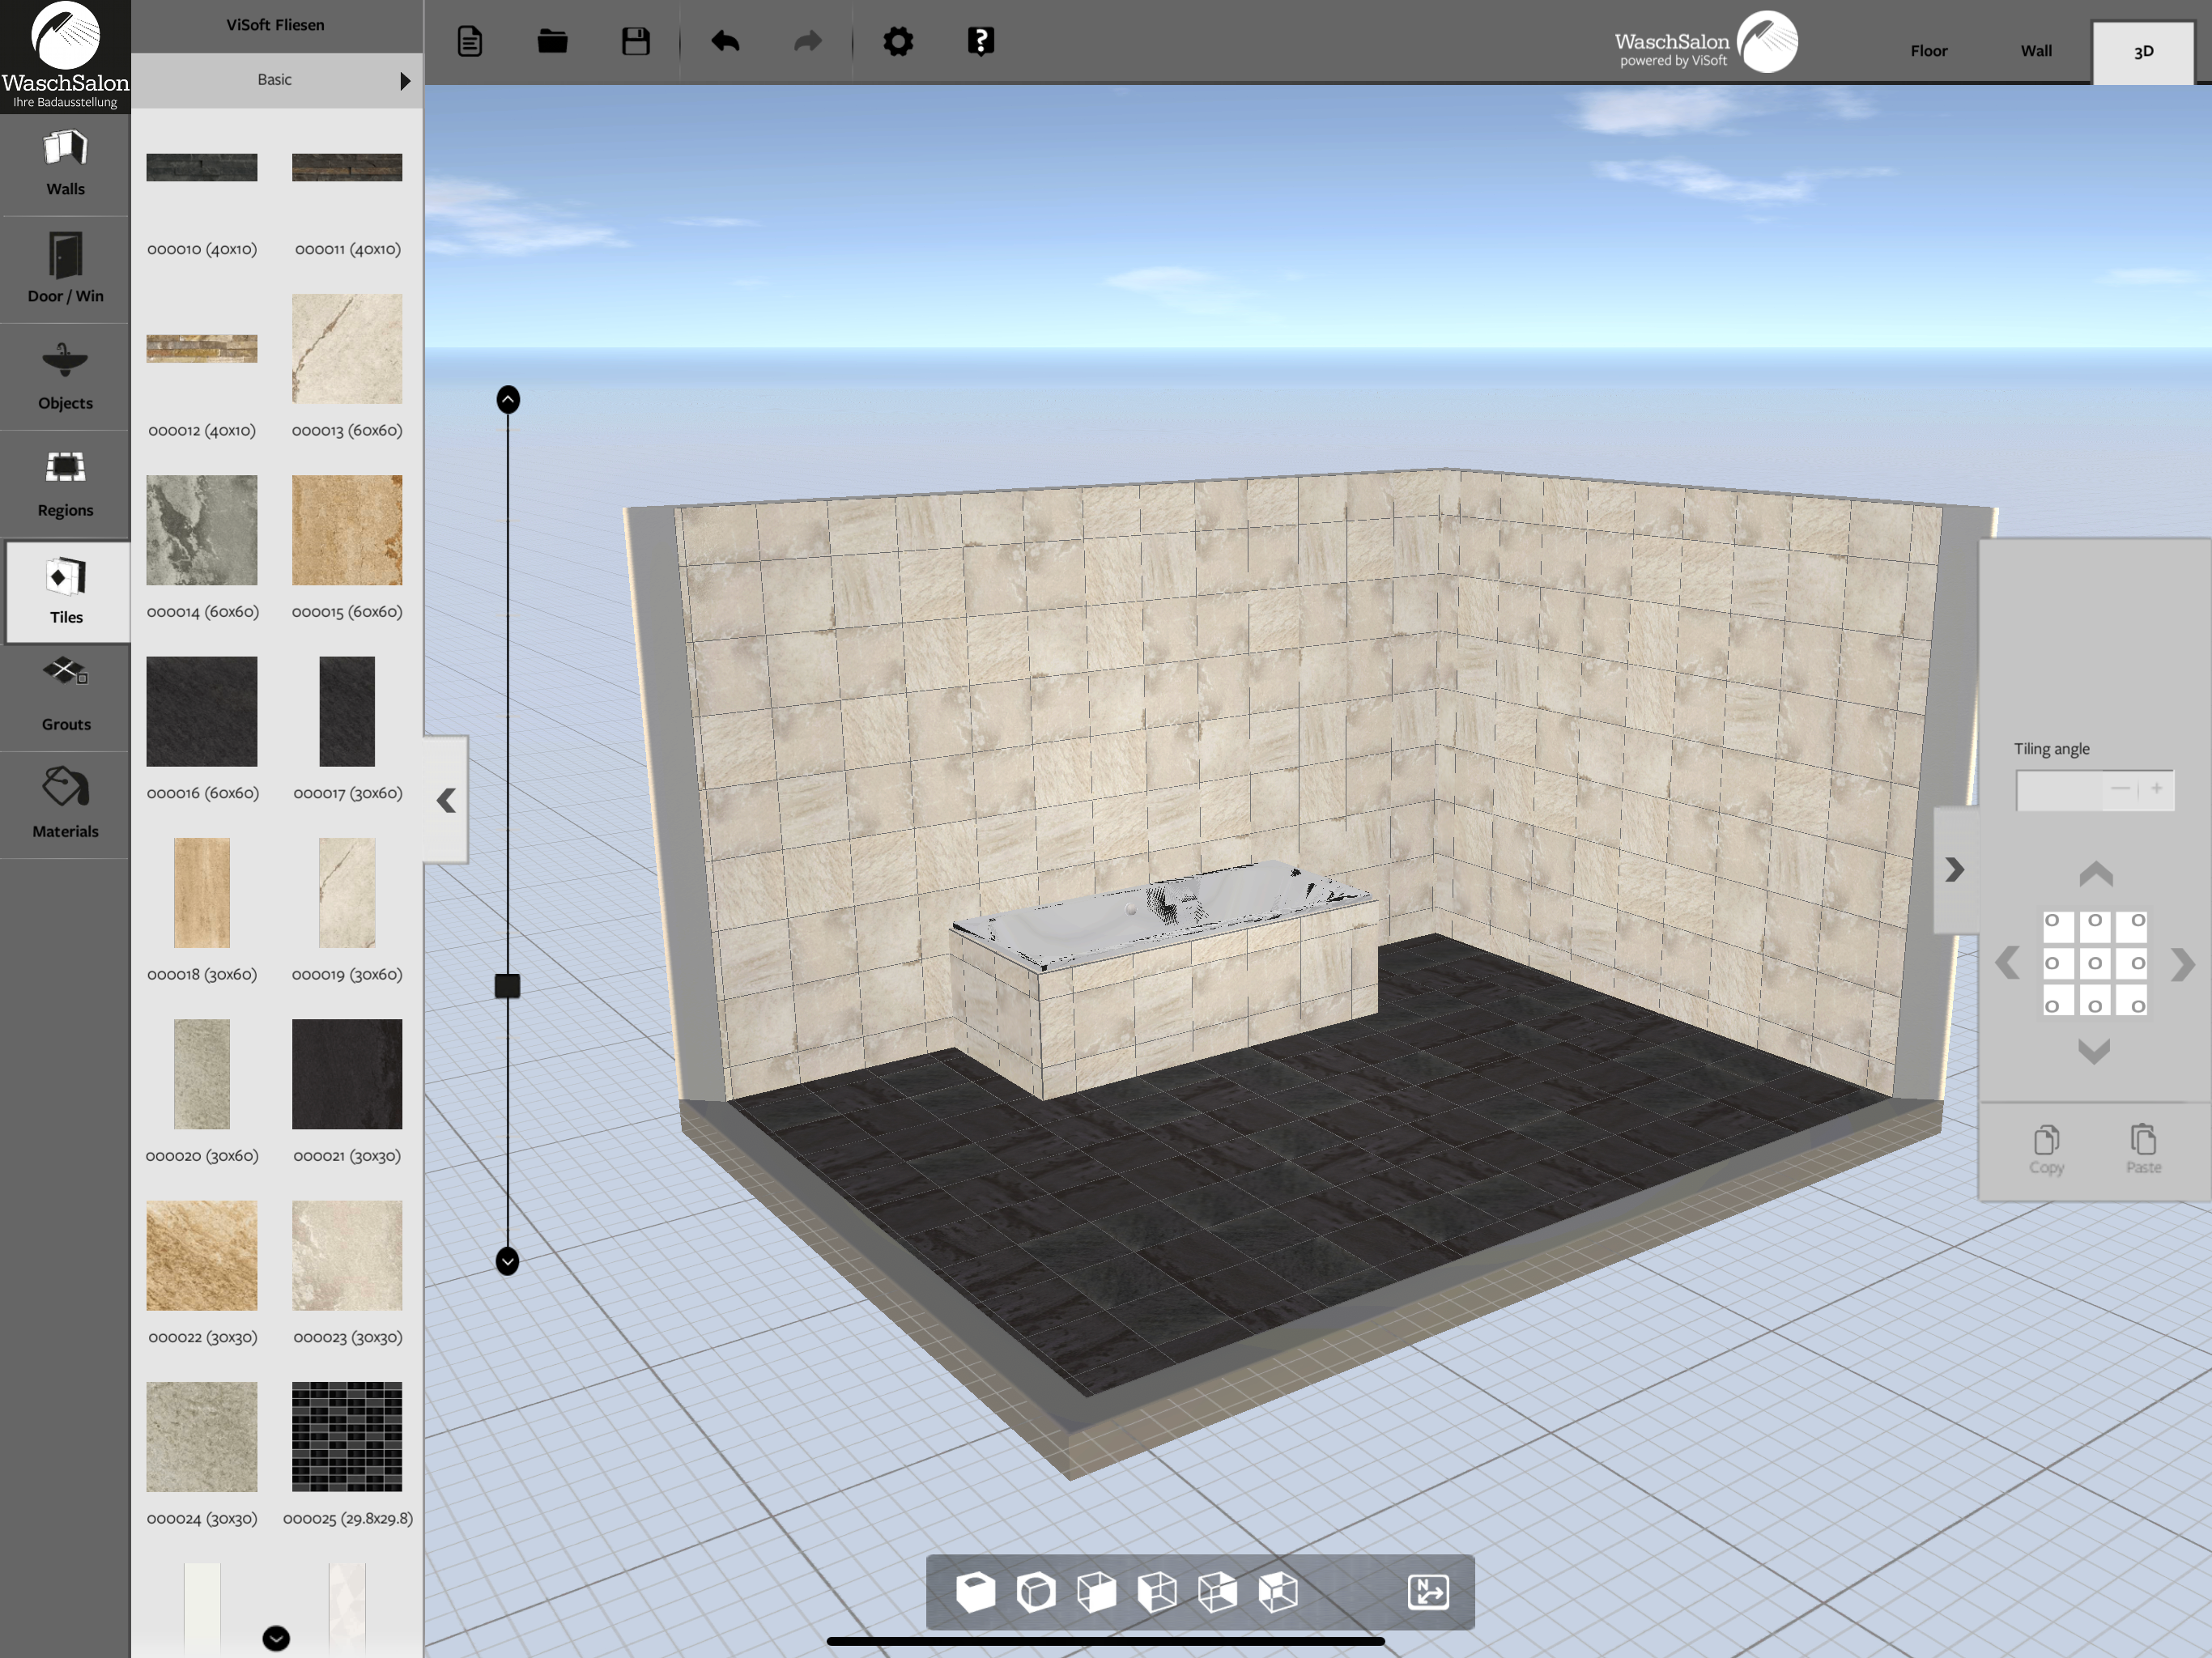The width and height of the screenshot is (2212, 1658).
Task: Choose solid cube view mode
Action: (x=975, y=1592)
